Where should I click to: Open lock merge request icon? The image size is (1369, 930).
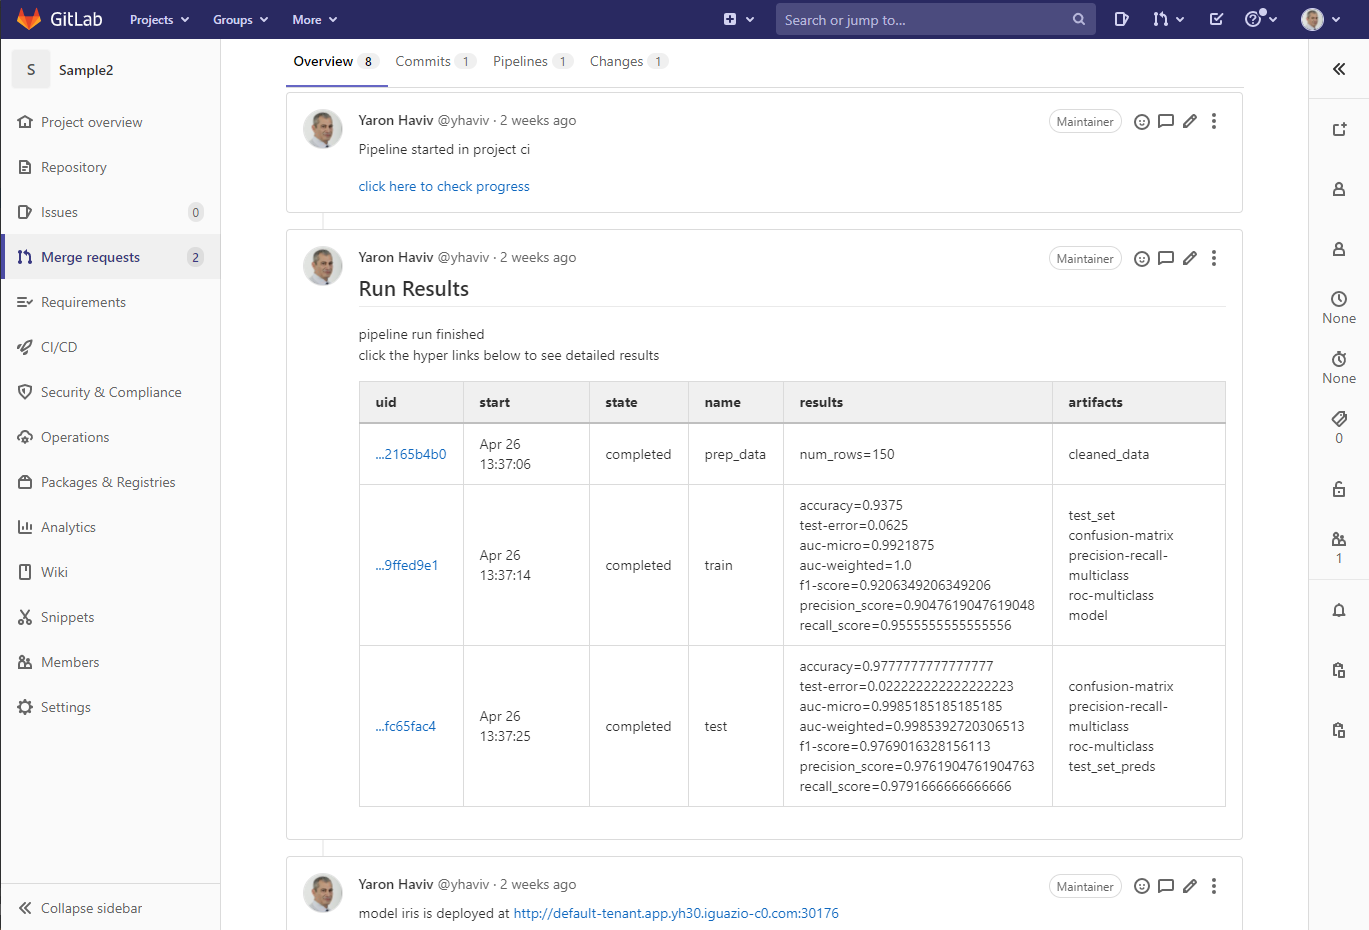tap(1339, 489)
